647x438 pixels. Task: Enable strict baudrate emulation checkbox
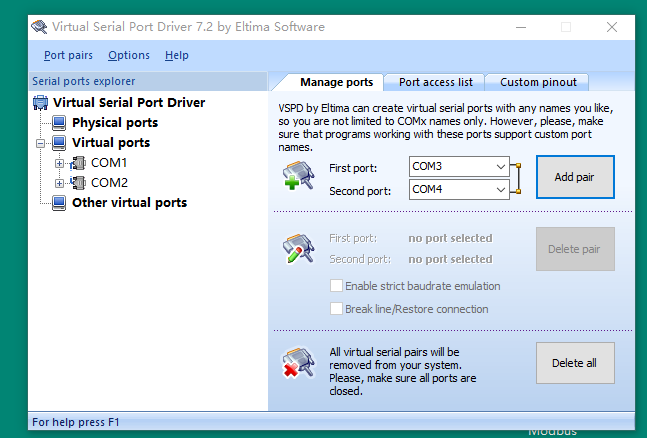click(x=336, y=286)
